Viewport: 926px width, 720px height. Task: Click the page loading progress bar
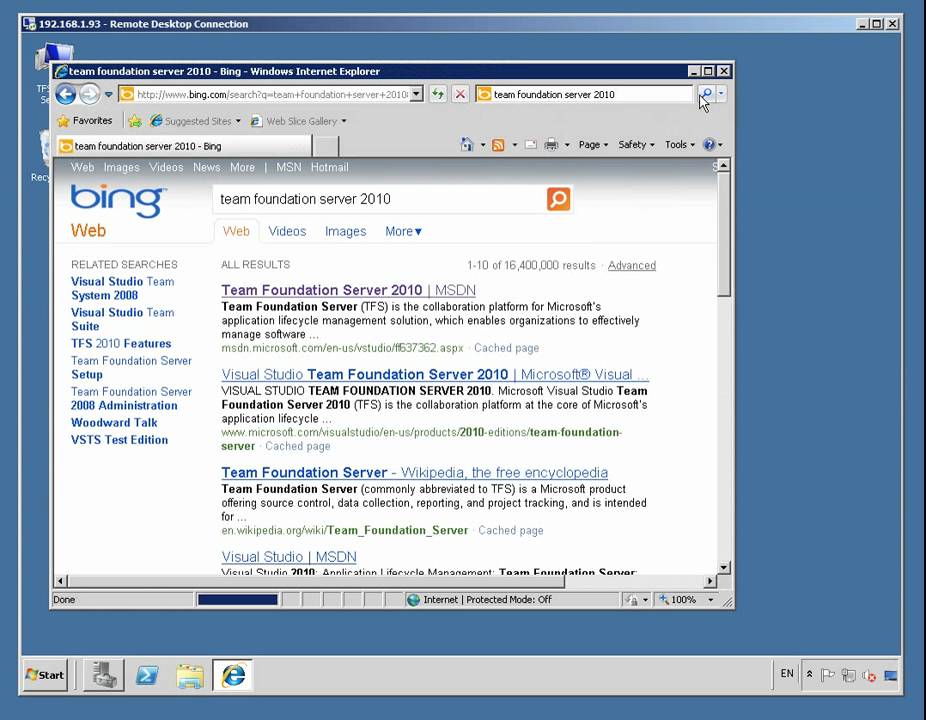[237, 600]
